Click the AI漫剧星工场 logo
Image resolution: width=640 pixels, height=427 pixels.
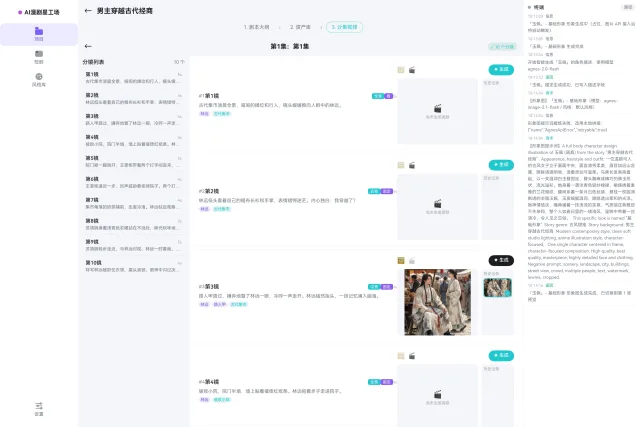[x=39, y=12]
